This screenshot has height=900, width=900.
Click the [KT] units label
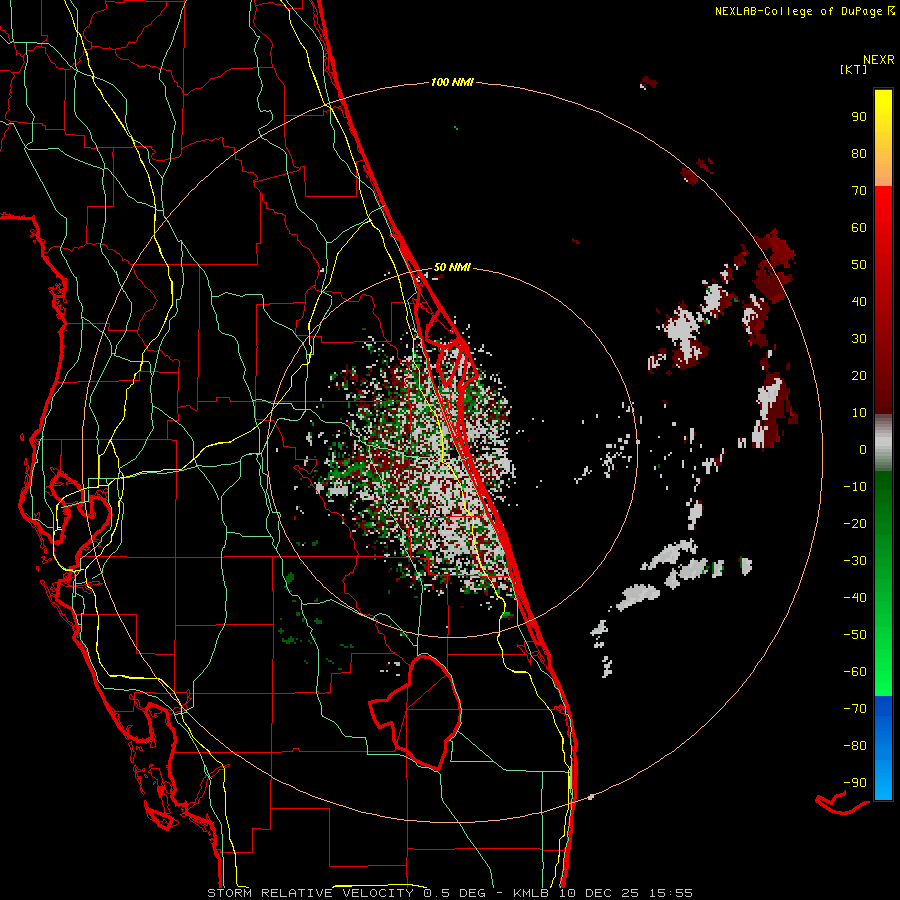854,69
